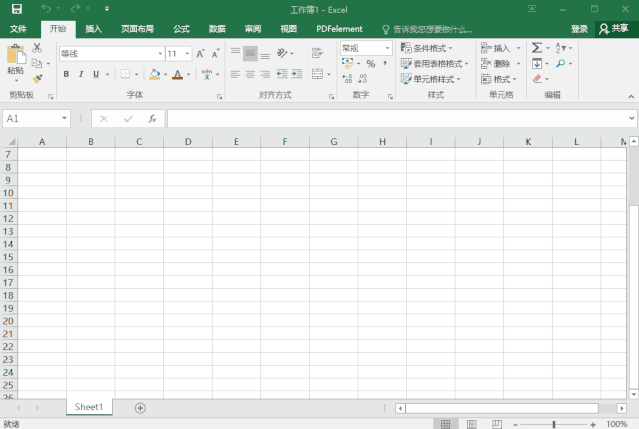Switch to the 公式 tab
This screenshot has height=429, width=639.
tap(181, 29)
